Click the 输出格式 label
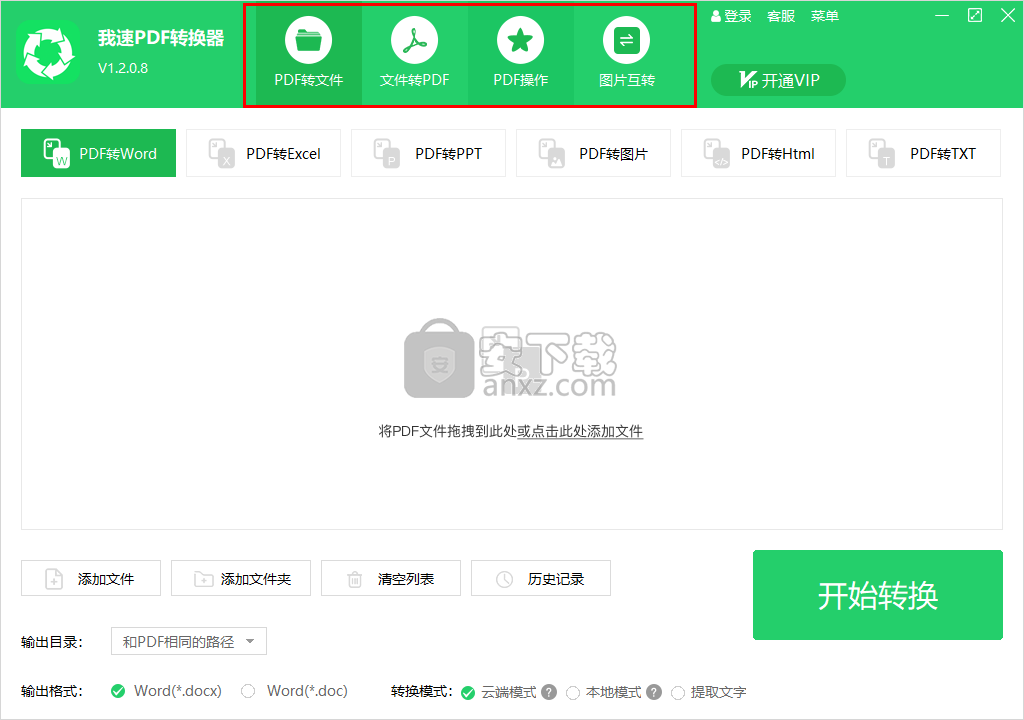The width and height of the screenshot is (1024, 720). point(52,691)
